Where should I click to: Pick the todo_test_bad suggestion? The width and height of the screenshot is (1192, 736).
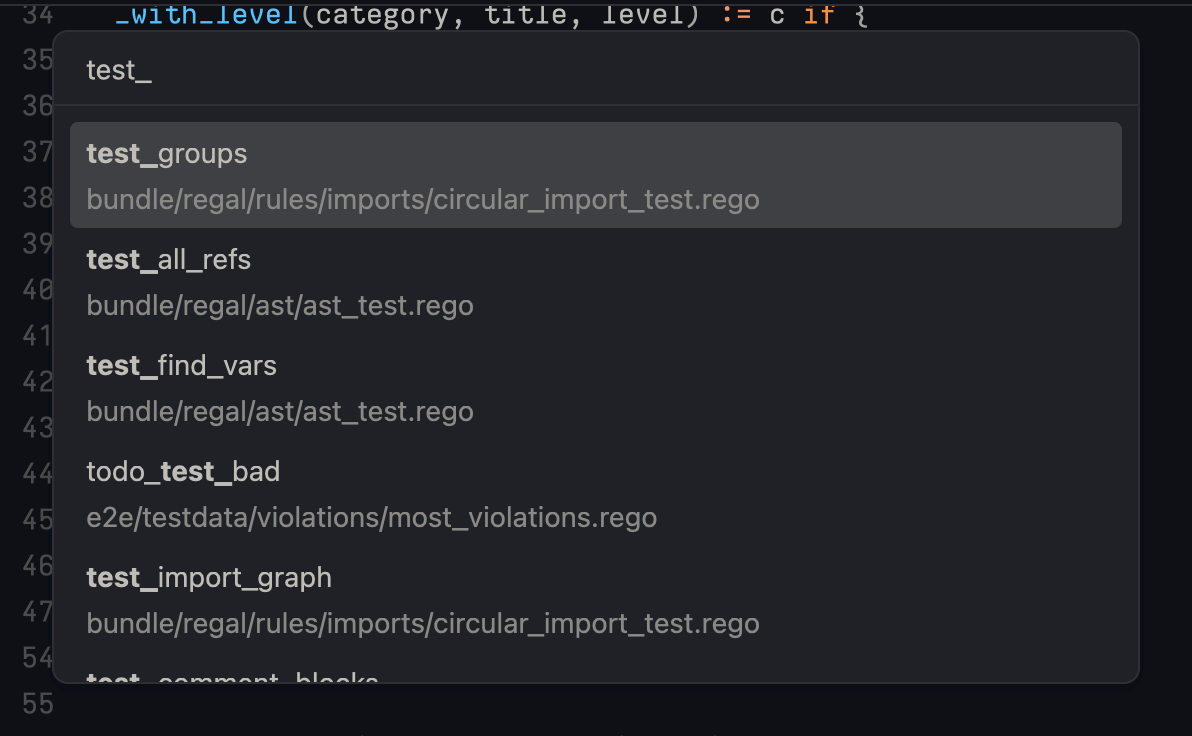(183, 471)
